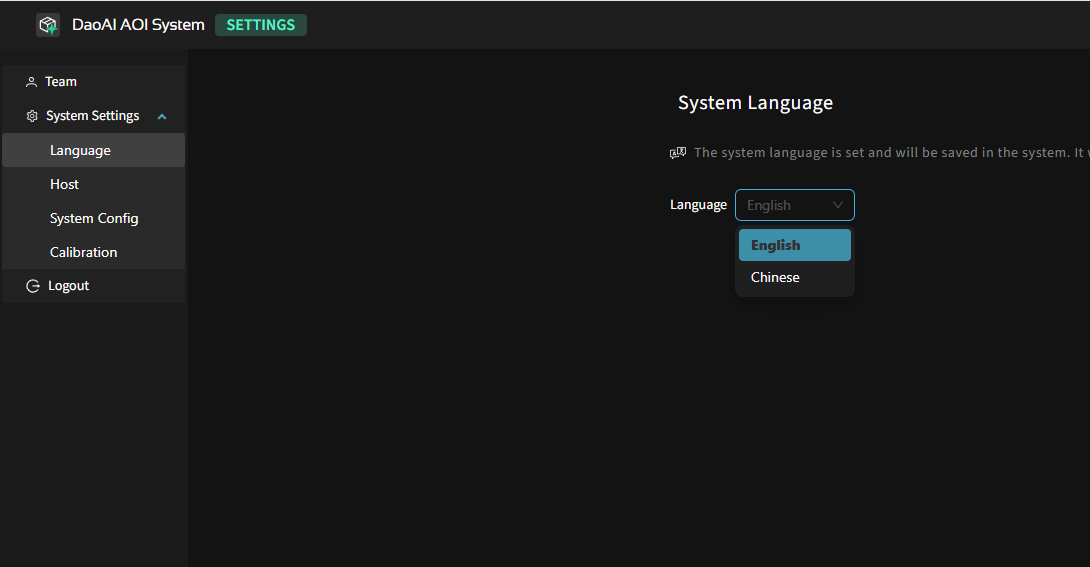Viewport: 1090px width, 567px height.
Task: Click the System Settings menu label
Action: (92, 116)
